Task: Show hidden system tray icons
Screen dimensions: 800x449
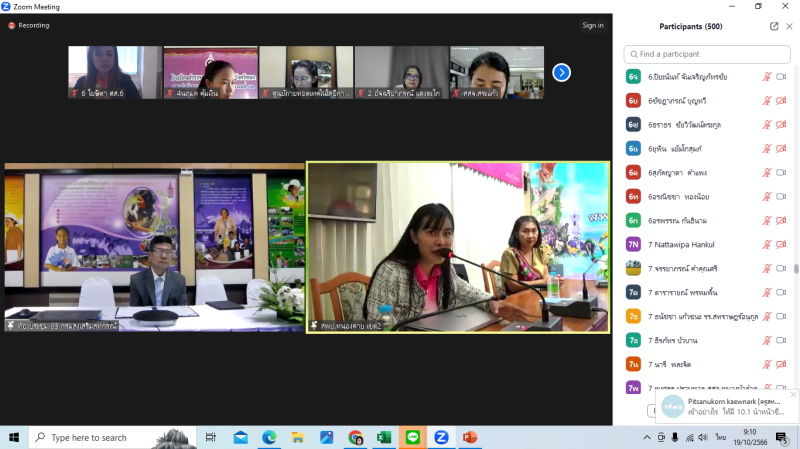Action: [x=647, y=438]
